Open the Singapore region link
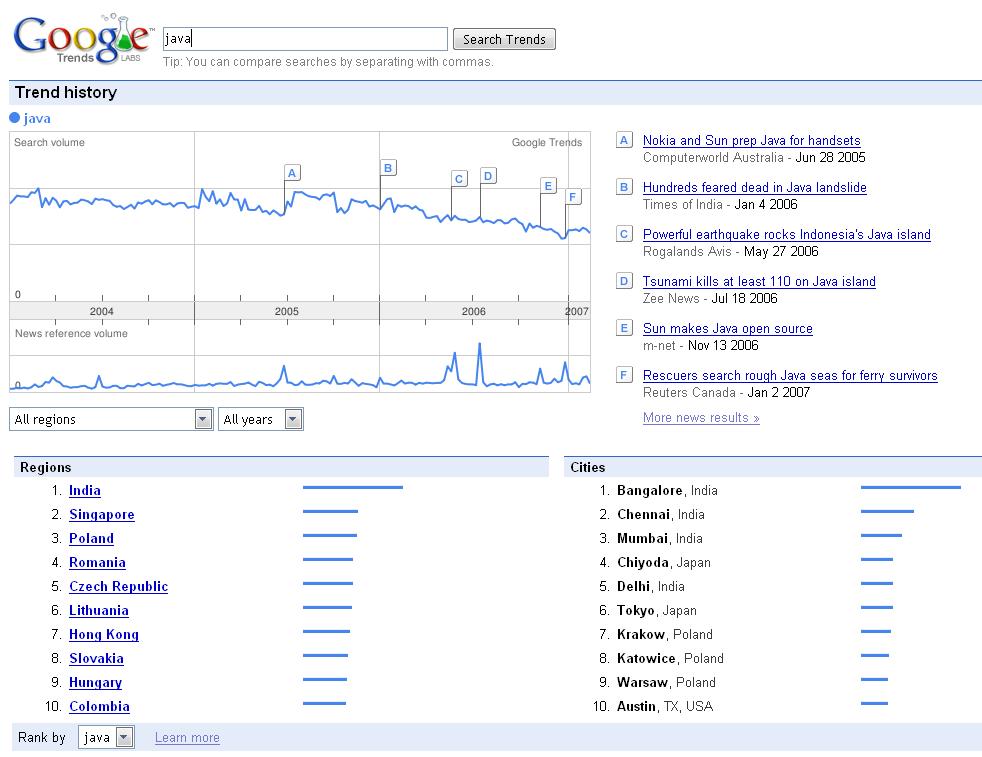 pyautogui.click(x=101, y=514)
